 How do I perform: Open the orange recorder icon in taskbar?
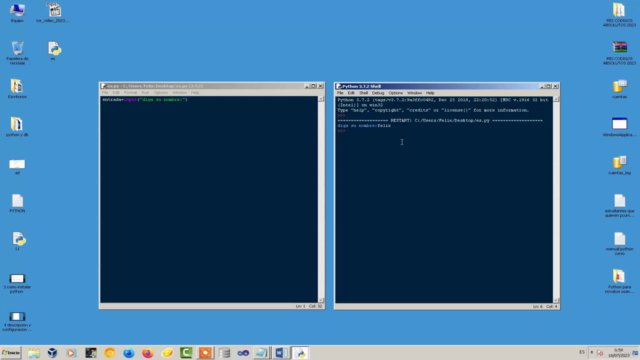tap(205, 353)
